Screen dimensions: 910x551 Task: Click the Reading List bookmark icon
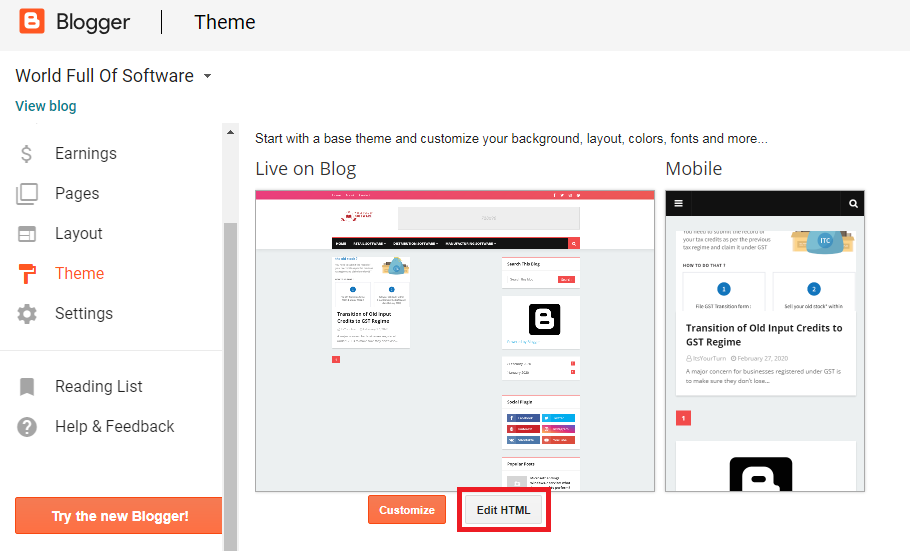(x=27, y=387)
